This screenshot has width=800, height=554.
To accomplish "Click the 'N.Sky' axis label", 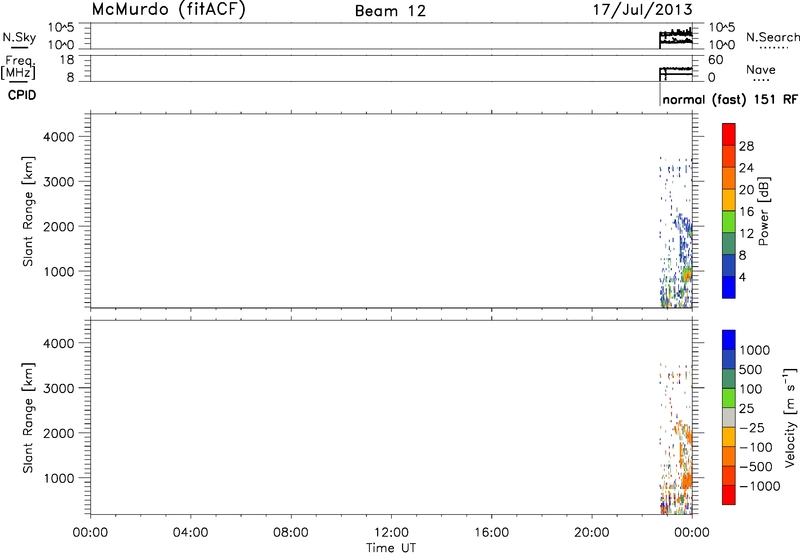I will (x=19, y=37).
